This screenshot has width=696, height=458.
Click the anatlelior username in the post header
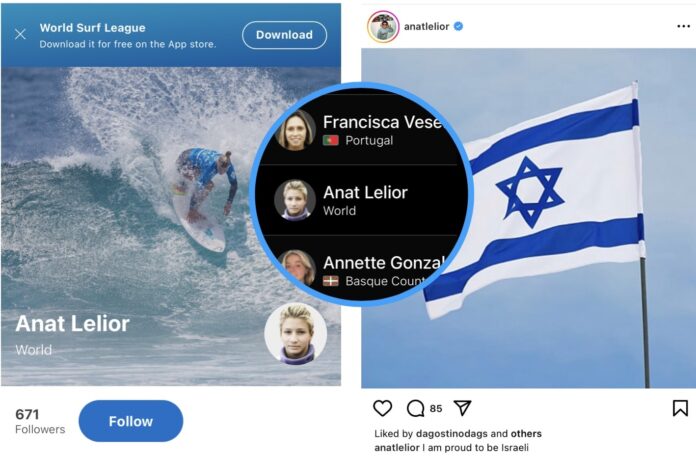click(427, 27)
